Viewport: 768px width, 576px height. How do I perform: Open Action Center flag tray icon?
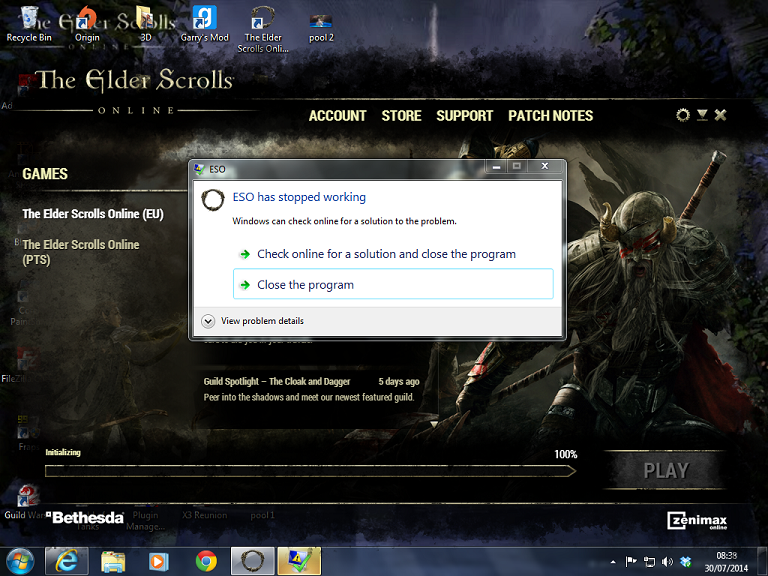point(631,561)
